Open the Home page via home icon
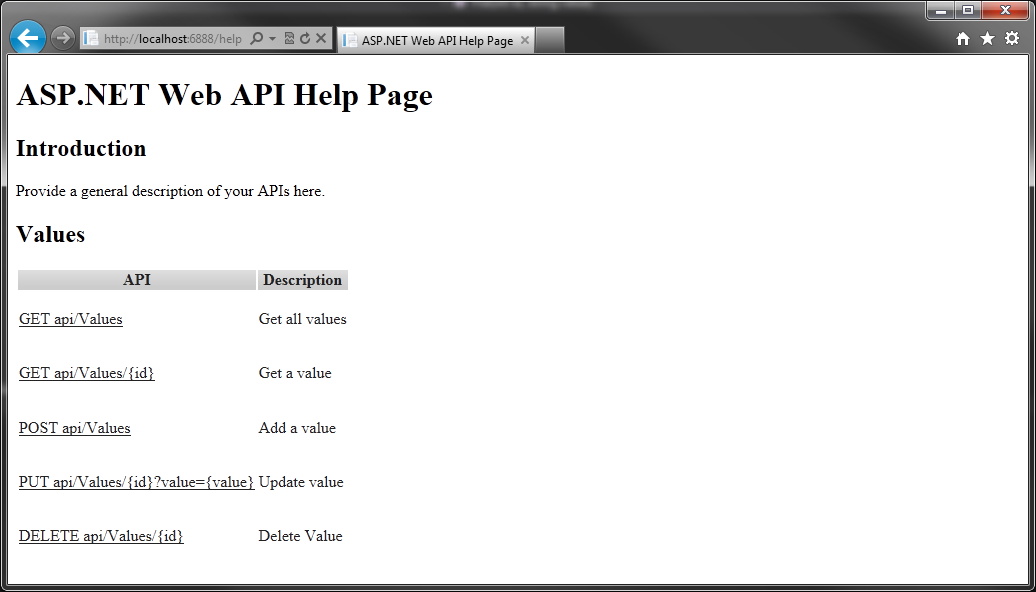The image size is (1036, 592). point(962,37)
